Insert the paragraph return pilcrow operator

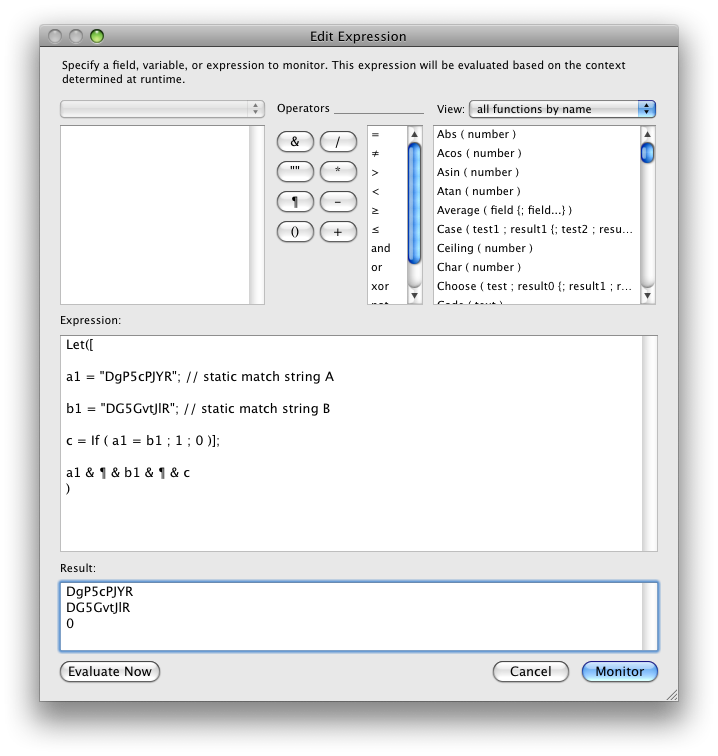click(295, 202)
